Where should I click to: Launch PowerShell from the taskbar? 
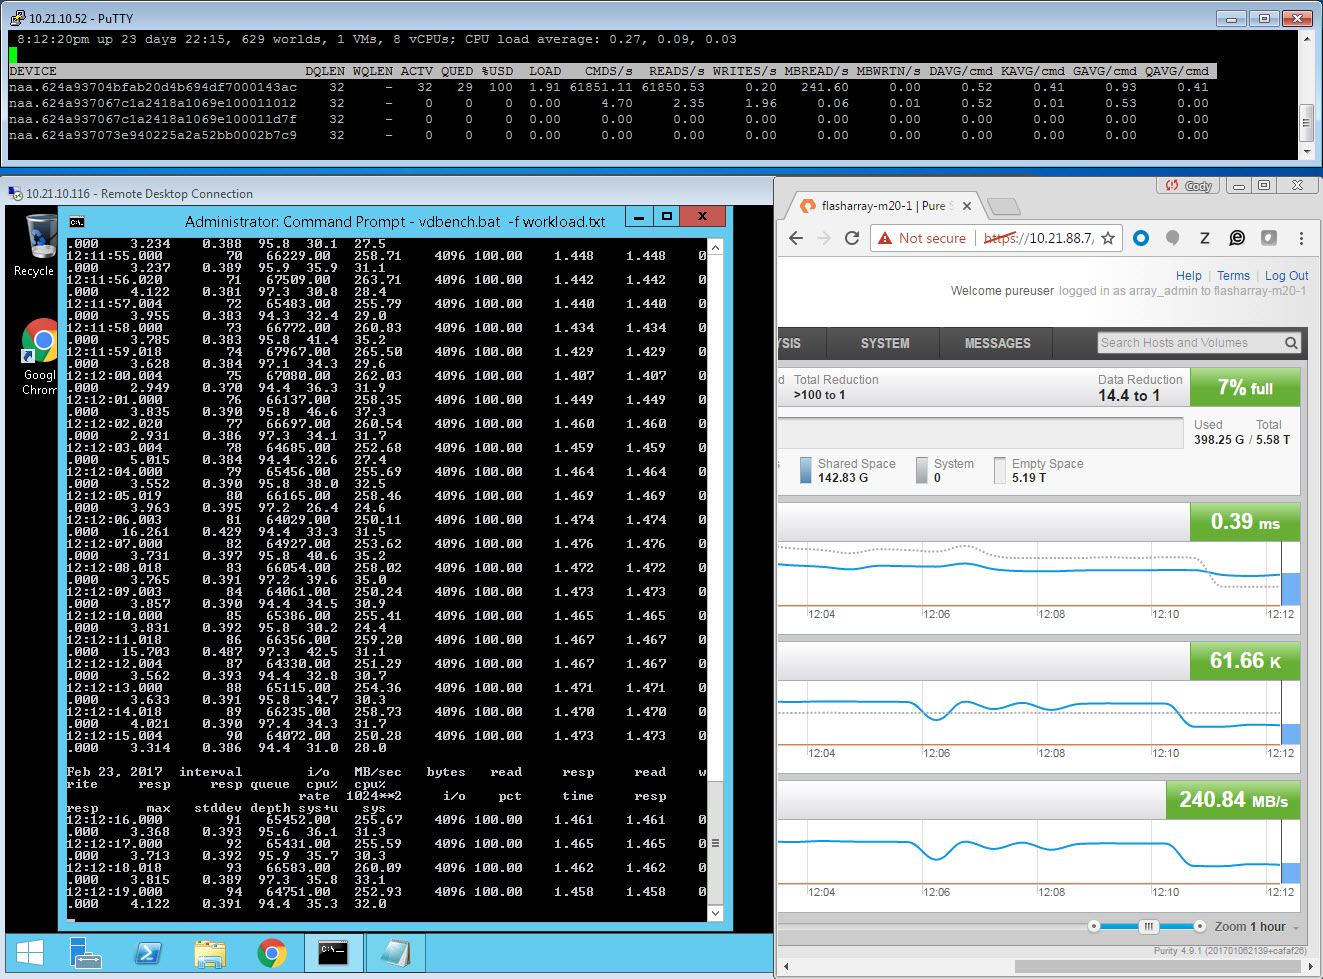click(148, 952)
